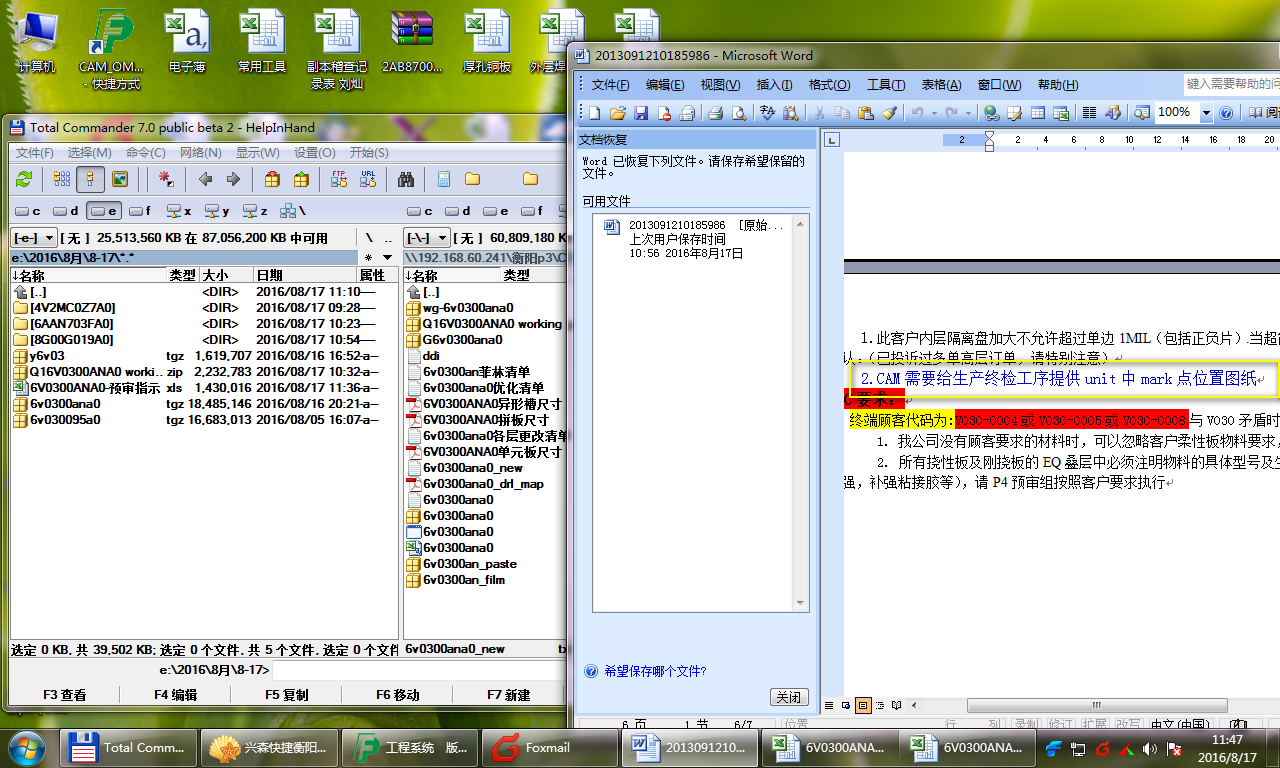The width and height of the screenshot is (1280, 768).
Task: Open Total Commander 文件(F) menu
Action: 35,152
